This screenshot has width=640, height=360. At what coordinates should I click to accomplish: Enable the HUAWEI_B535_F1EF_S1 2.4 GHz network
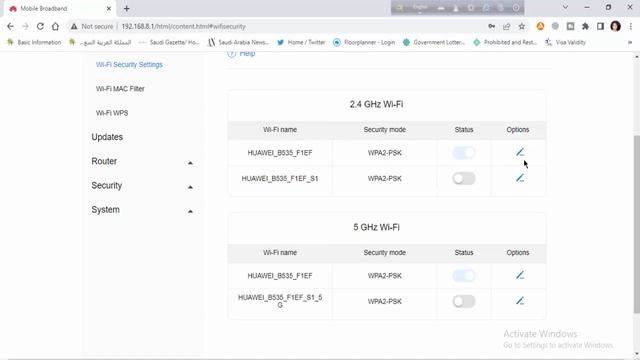[464, 178]
